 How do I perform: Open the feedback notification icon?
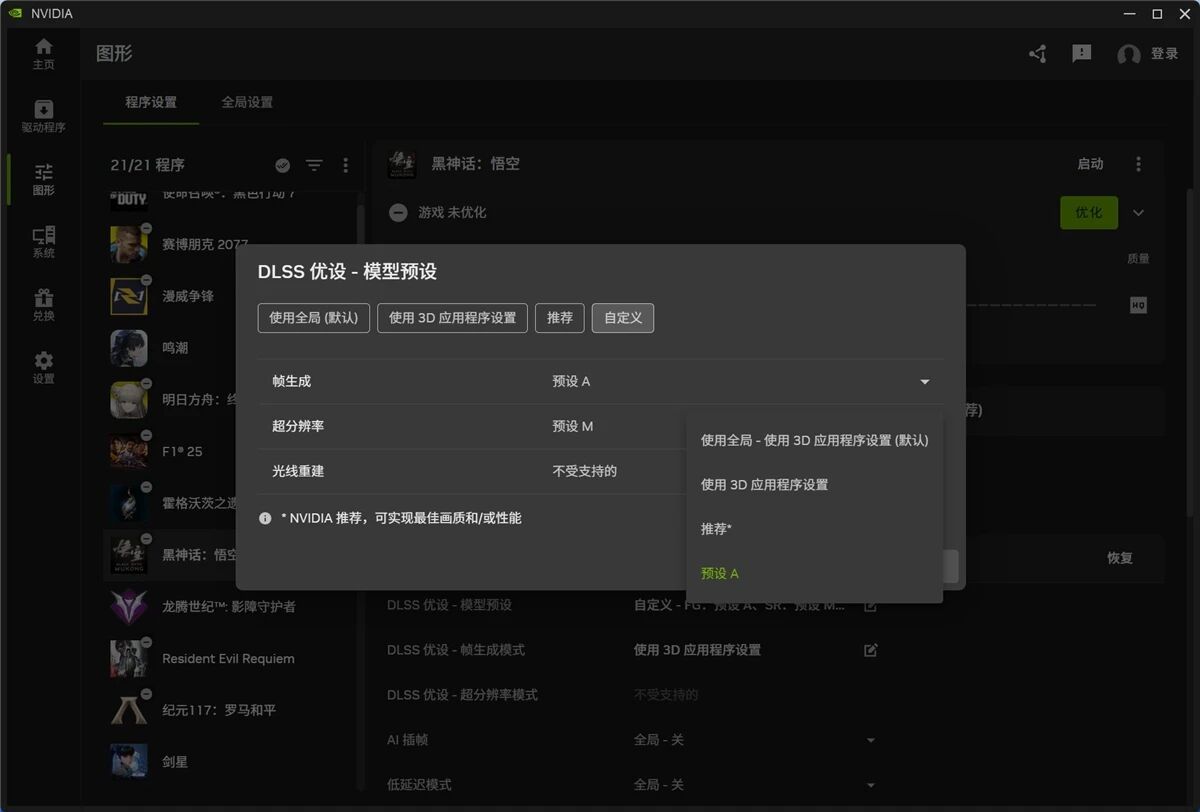pos(1081,54)
